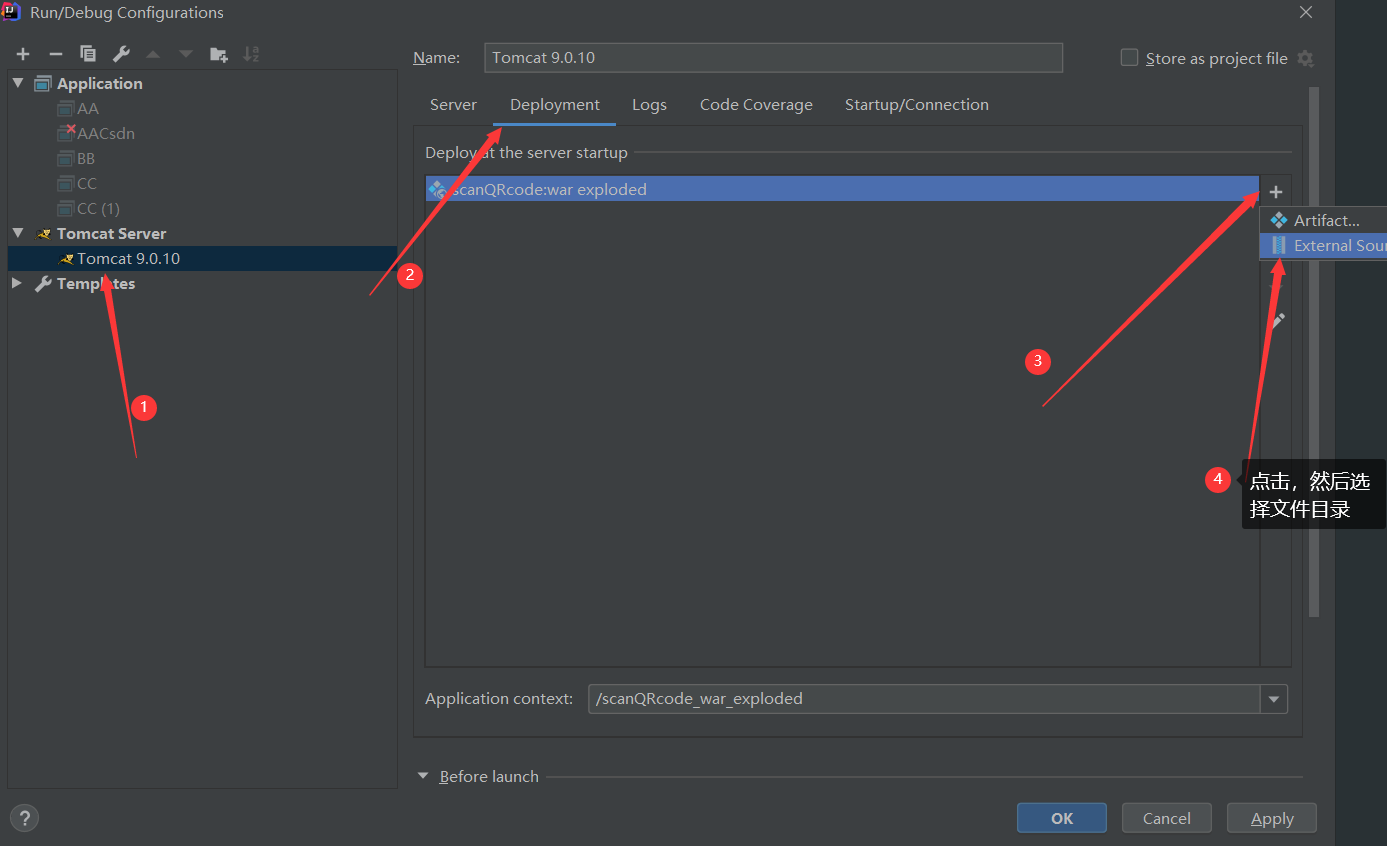Viewport: 1387px width, 846px height.
Task: Move configuration up in the list
Action: pyautogui.click(x=153, y=54)
